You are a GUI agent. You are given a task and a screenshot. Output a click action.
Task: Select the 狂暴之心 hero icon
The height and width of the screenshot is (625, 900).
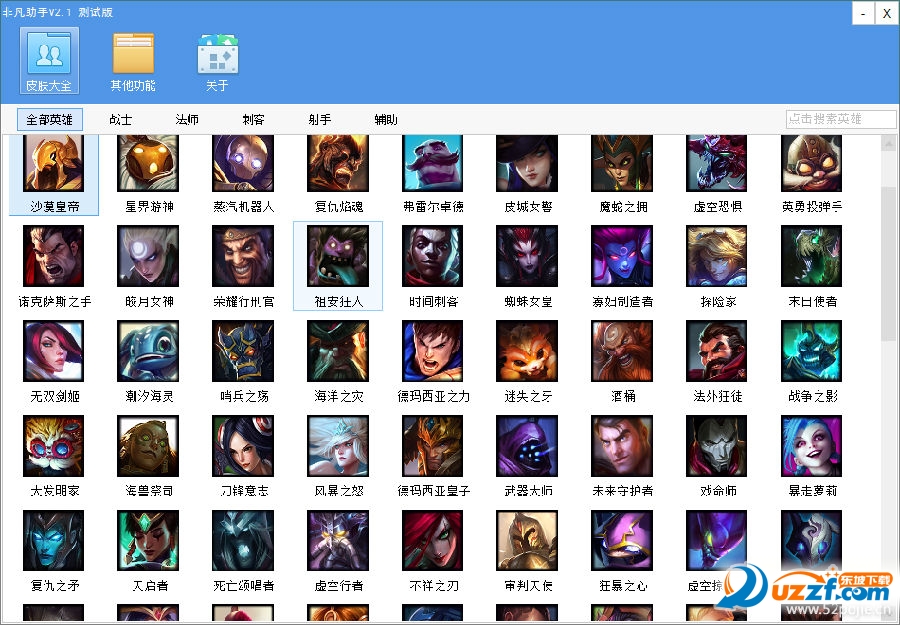tap(622, 541)
